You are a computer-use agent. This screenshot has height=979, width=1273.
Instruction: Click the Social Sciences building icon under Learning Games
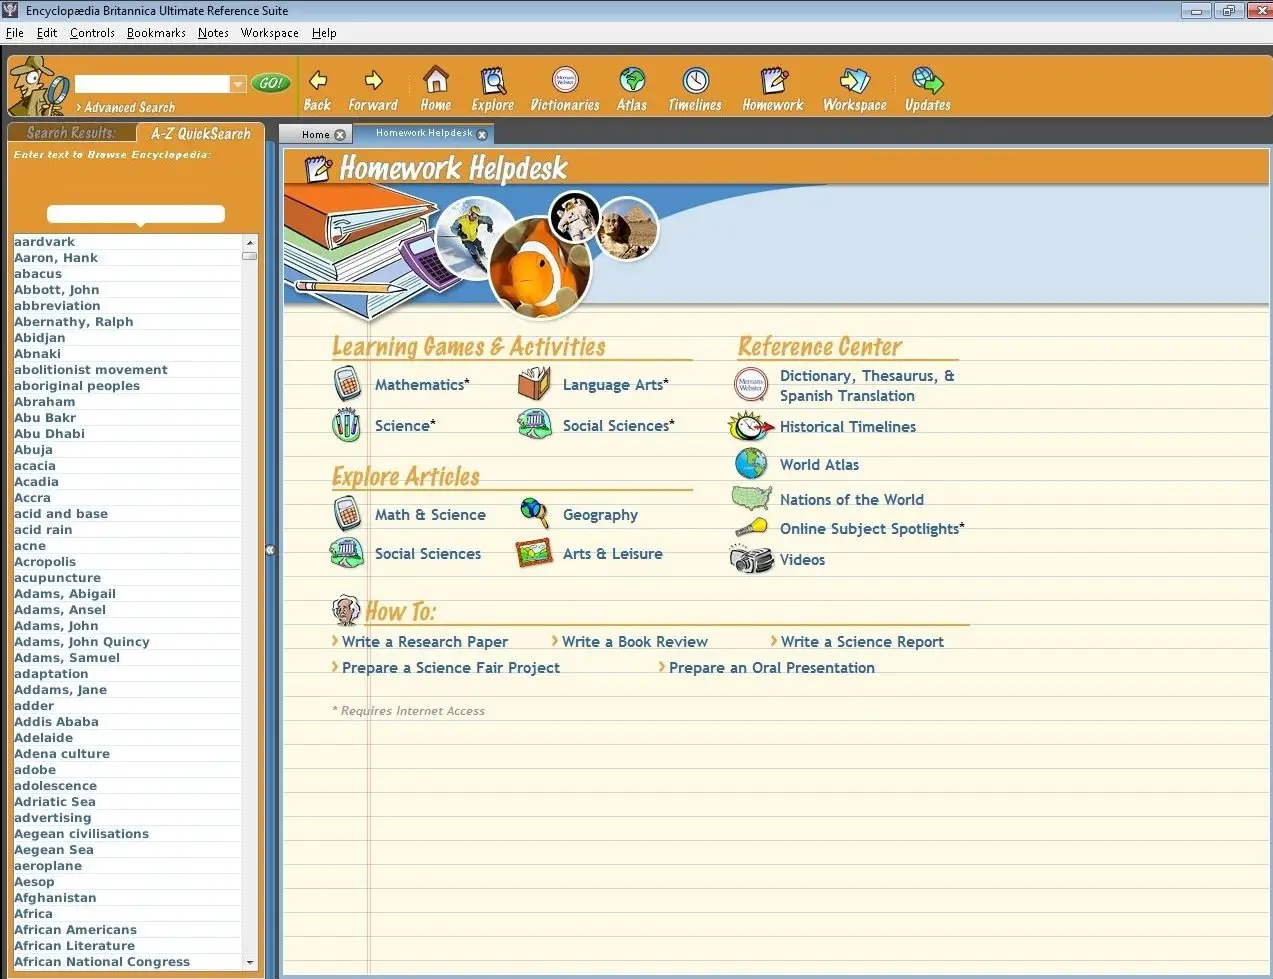click(x=535, y=425)
